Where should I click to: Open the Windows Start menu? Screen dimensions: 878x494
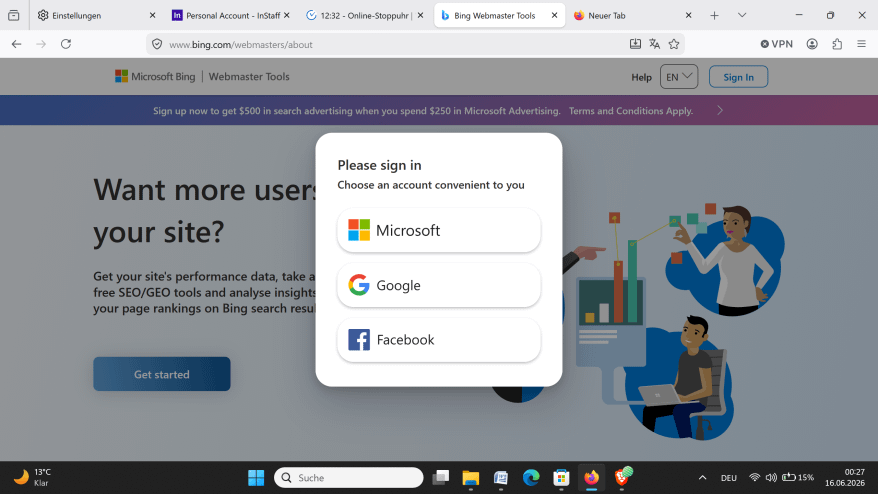point(256,478)
